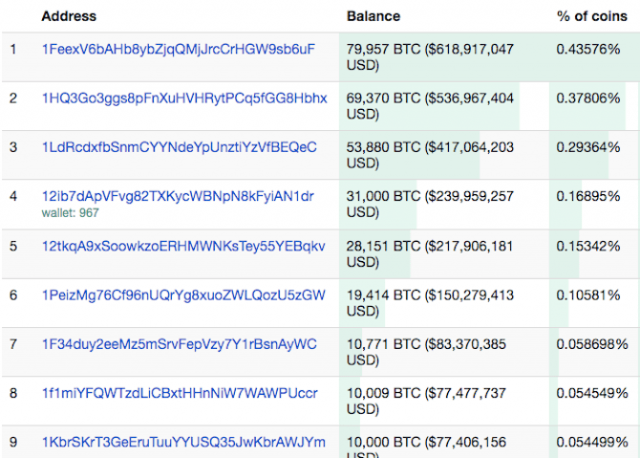Open address 1F34duy2eeMz5mSrvFepVzy7Y1rBsnAyWC
Screen dimensions: 640x458
179,344
